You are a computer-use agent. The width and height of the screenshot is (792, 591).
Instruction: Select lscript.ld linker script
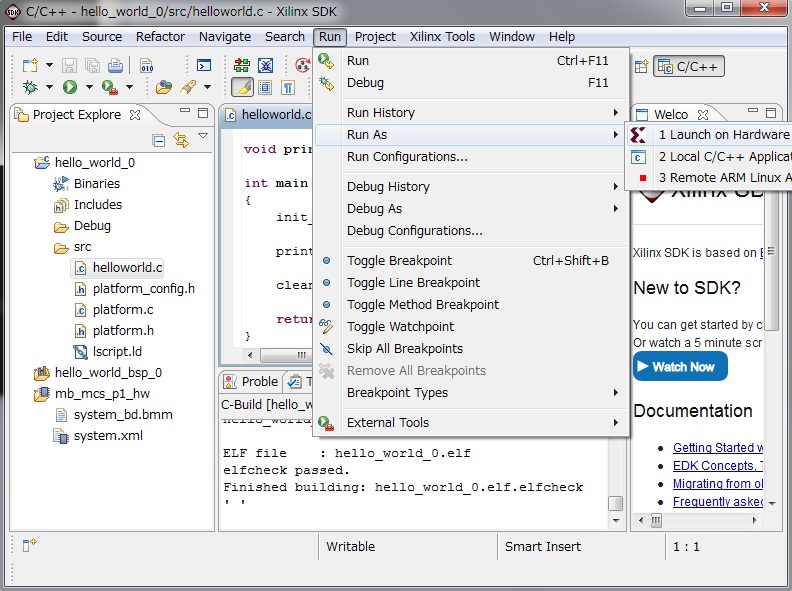[x=117, y=352]
